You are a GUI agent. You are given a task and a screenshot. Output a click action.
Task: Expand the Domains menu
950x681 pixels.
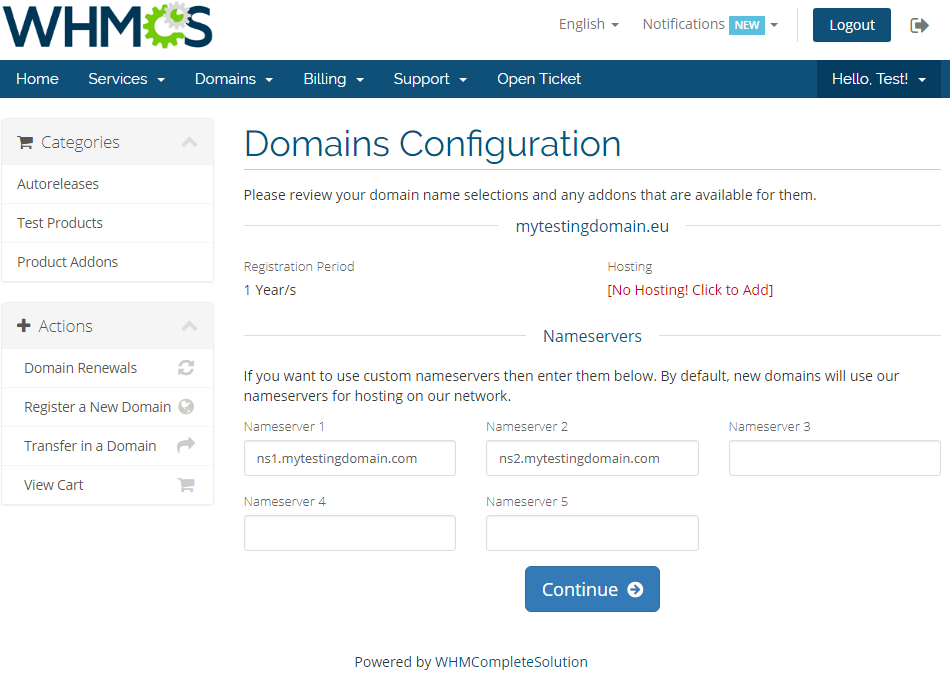[234, 79]
